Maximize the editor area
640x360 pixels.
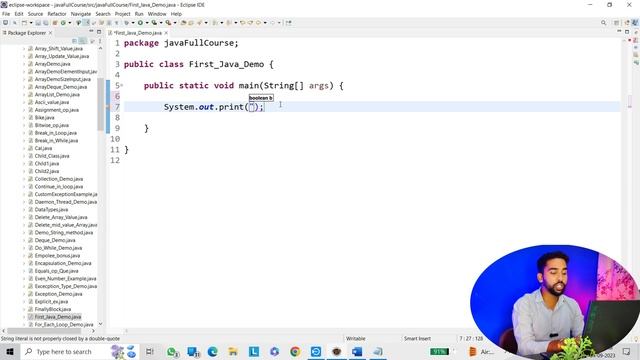tap(627, 31)
